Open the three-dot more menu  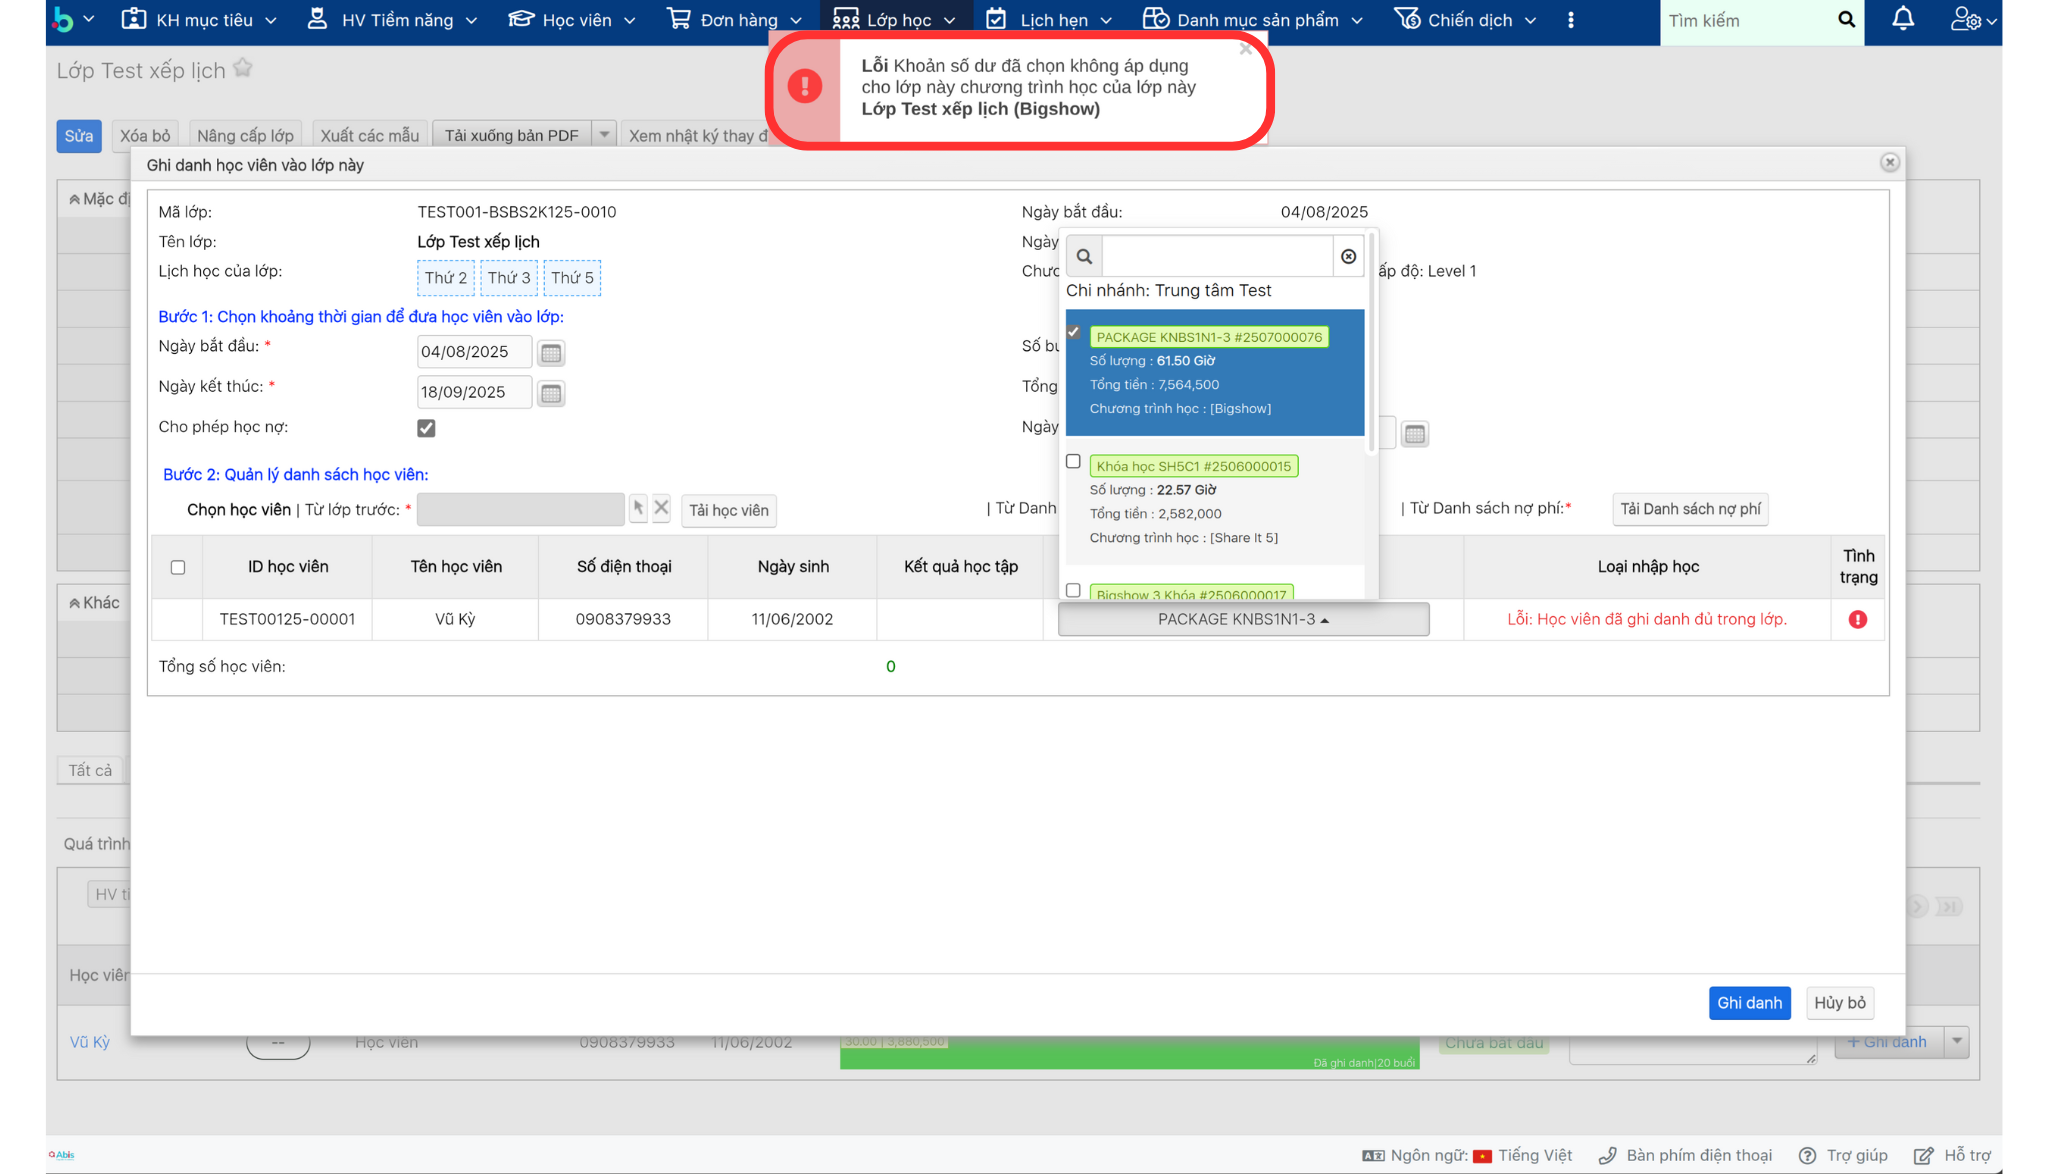pyautogui.click(x=1570, y=20)
